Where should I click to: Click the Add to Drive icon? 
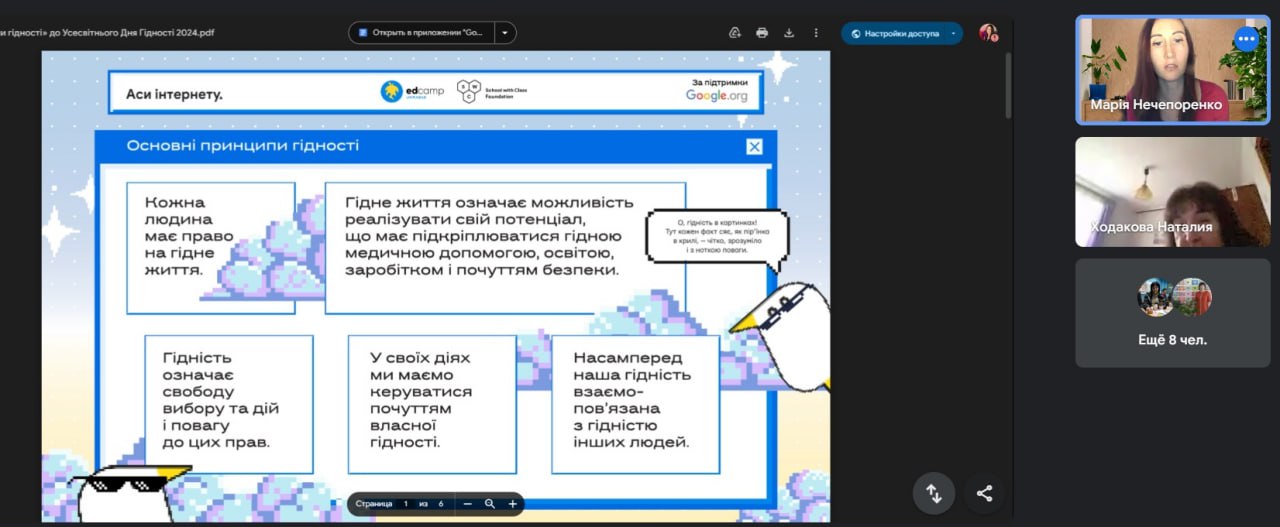tap(735, 33)
